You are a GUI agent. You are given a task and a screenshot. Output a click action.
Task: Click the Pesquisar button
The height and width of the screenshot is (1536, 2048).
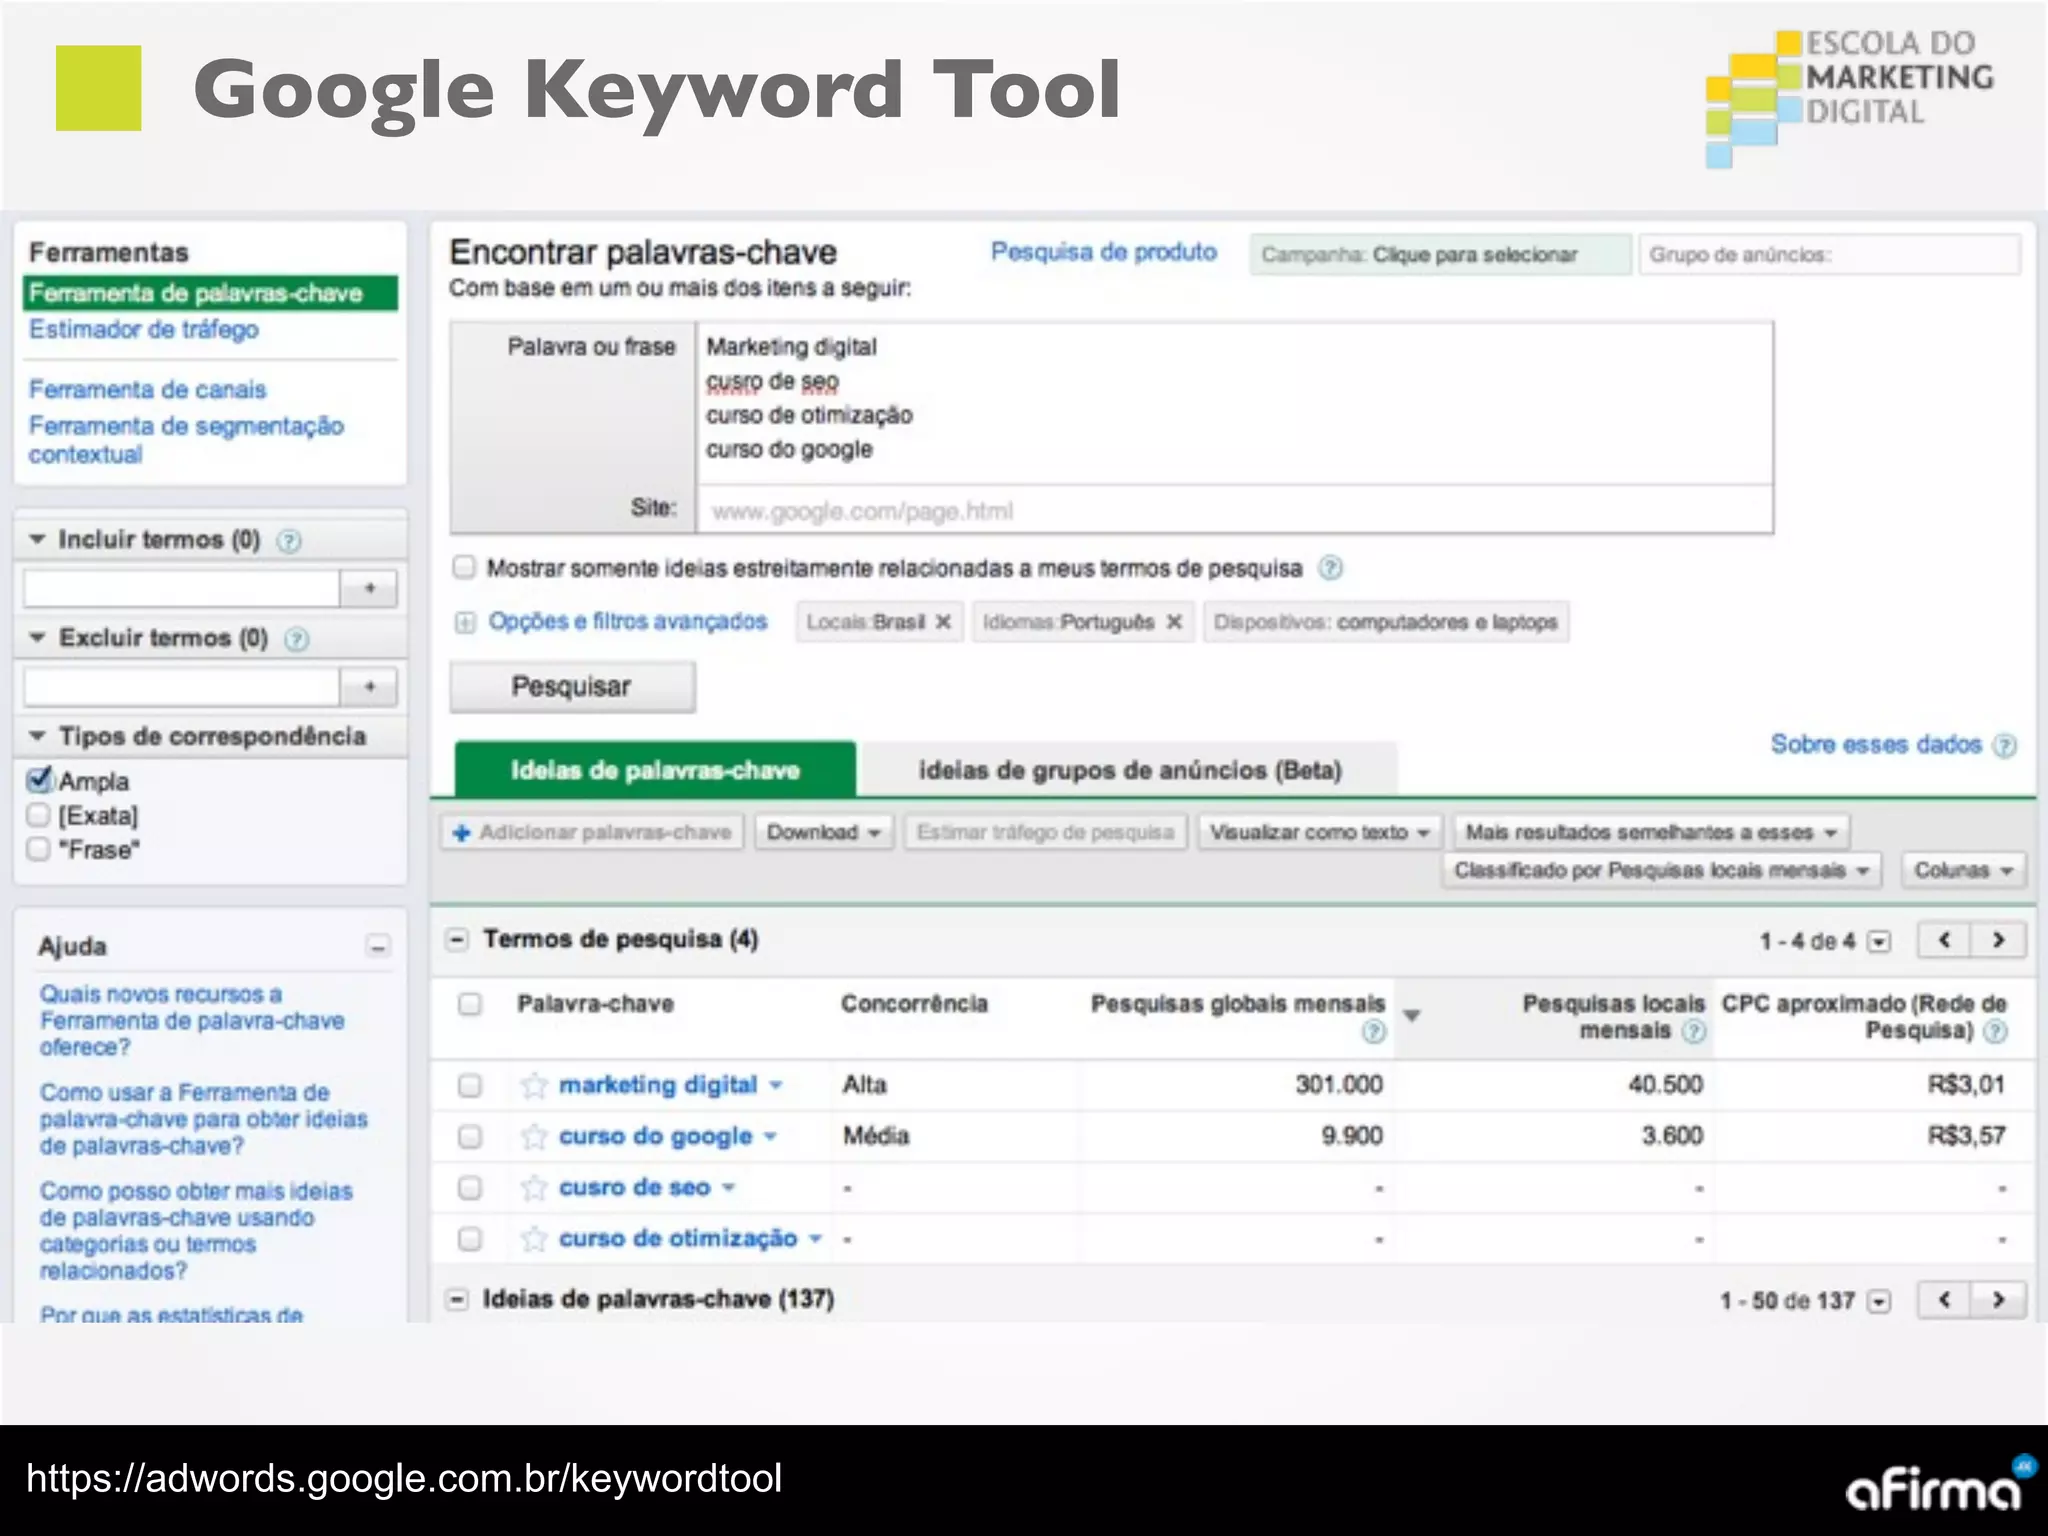tap(572, 687)
